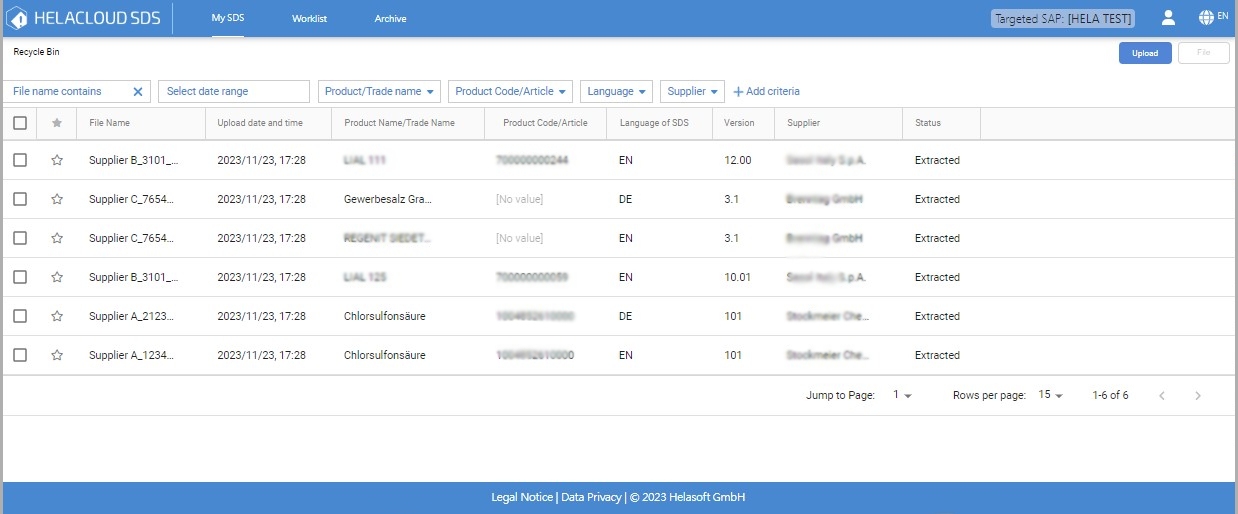Switch to the Worklist tab
Screen dimensions: 1238x514
pyautogui.click(x=309, y=19)
